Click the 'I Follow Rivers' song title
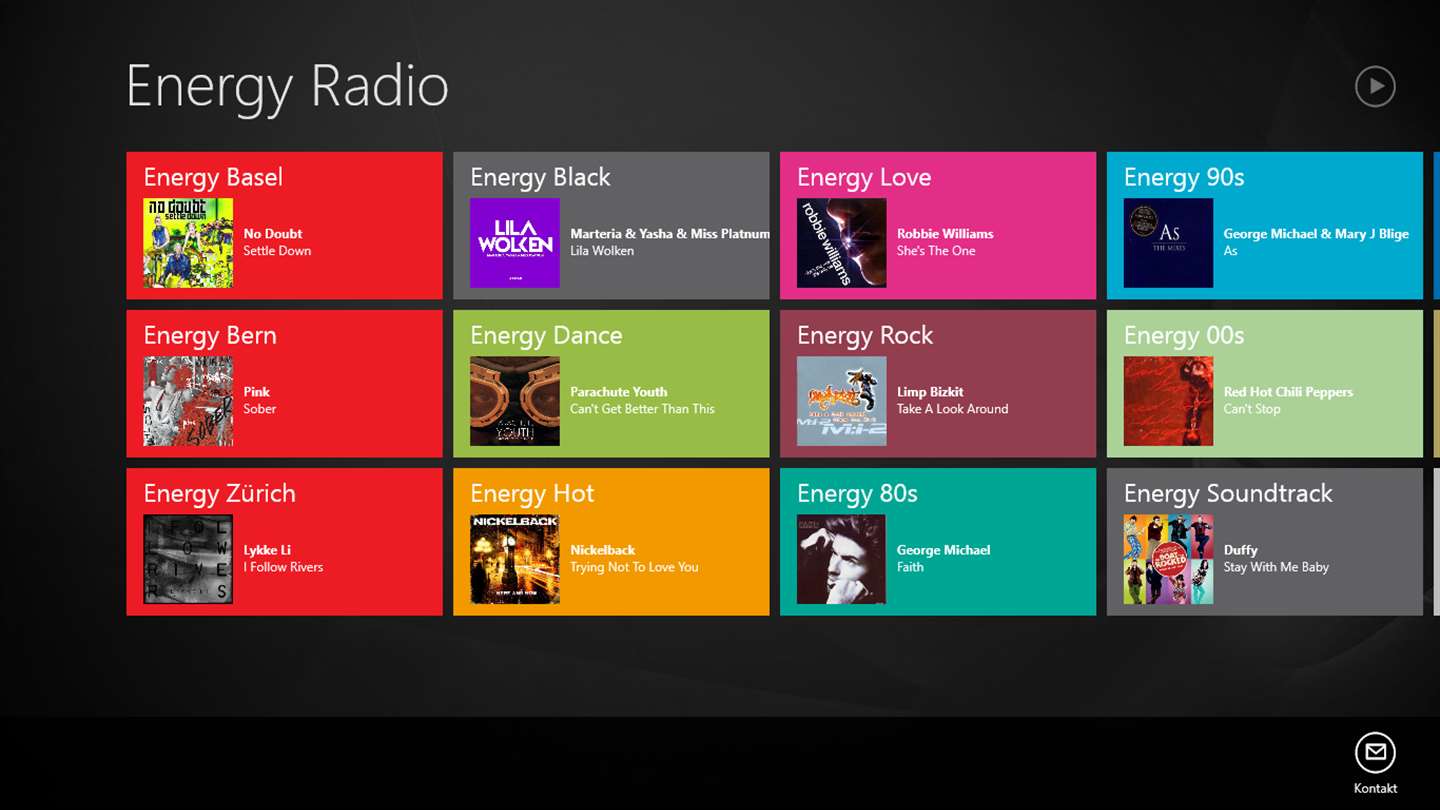Image resolution: width=1440 pixels, height=810 pixels. (284, 567)
